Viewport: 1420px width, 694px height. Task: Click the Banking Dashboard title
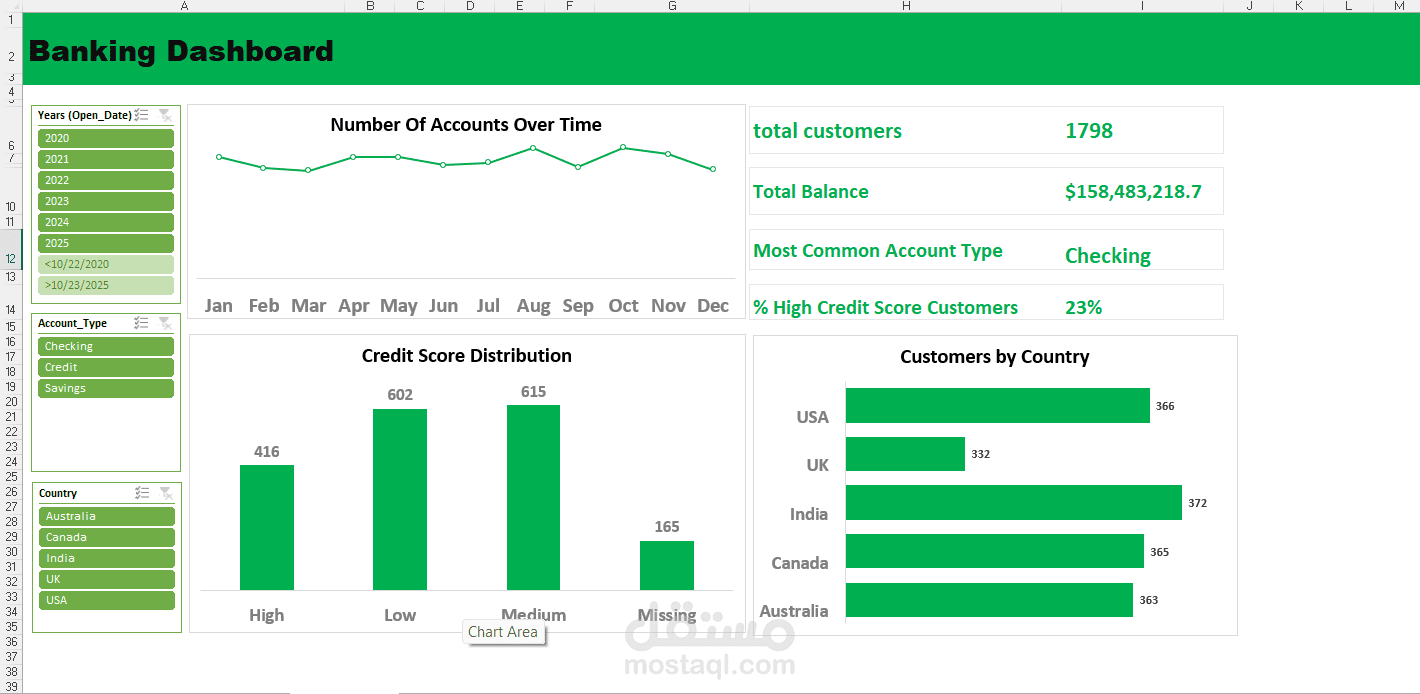(181, 51)
